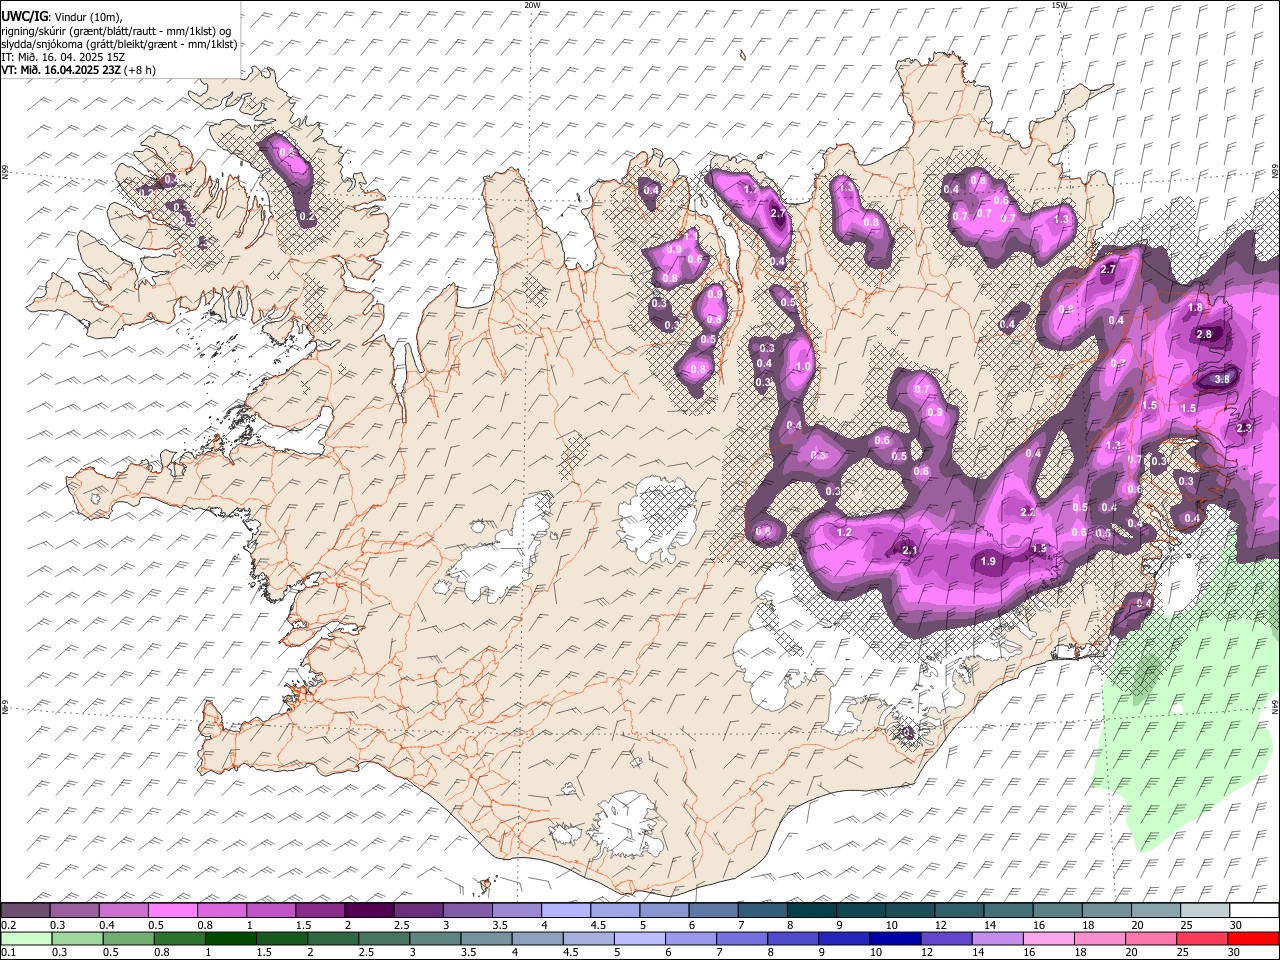Select the 2.2 value label on the map

1028,512
